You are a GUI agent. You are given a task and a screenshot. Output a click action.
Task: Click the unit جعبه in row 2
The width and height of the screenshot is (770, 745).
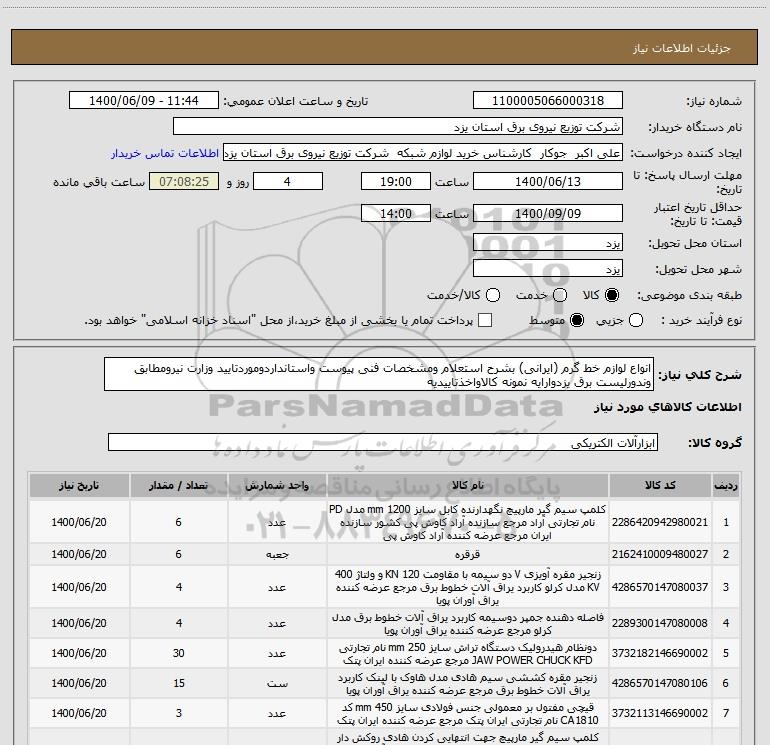[x=277, y=554]
